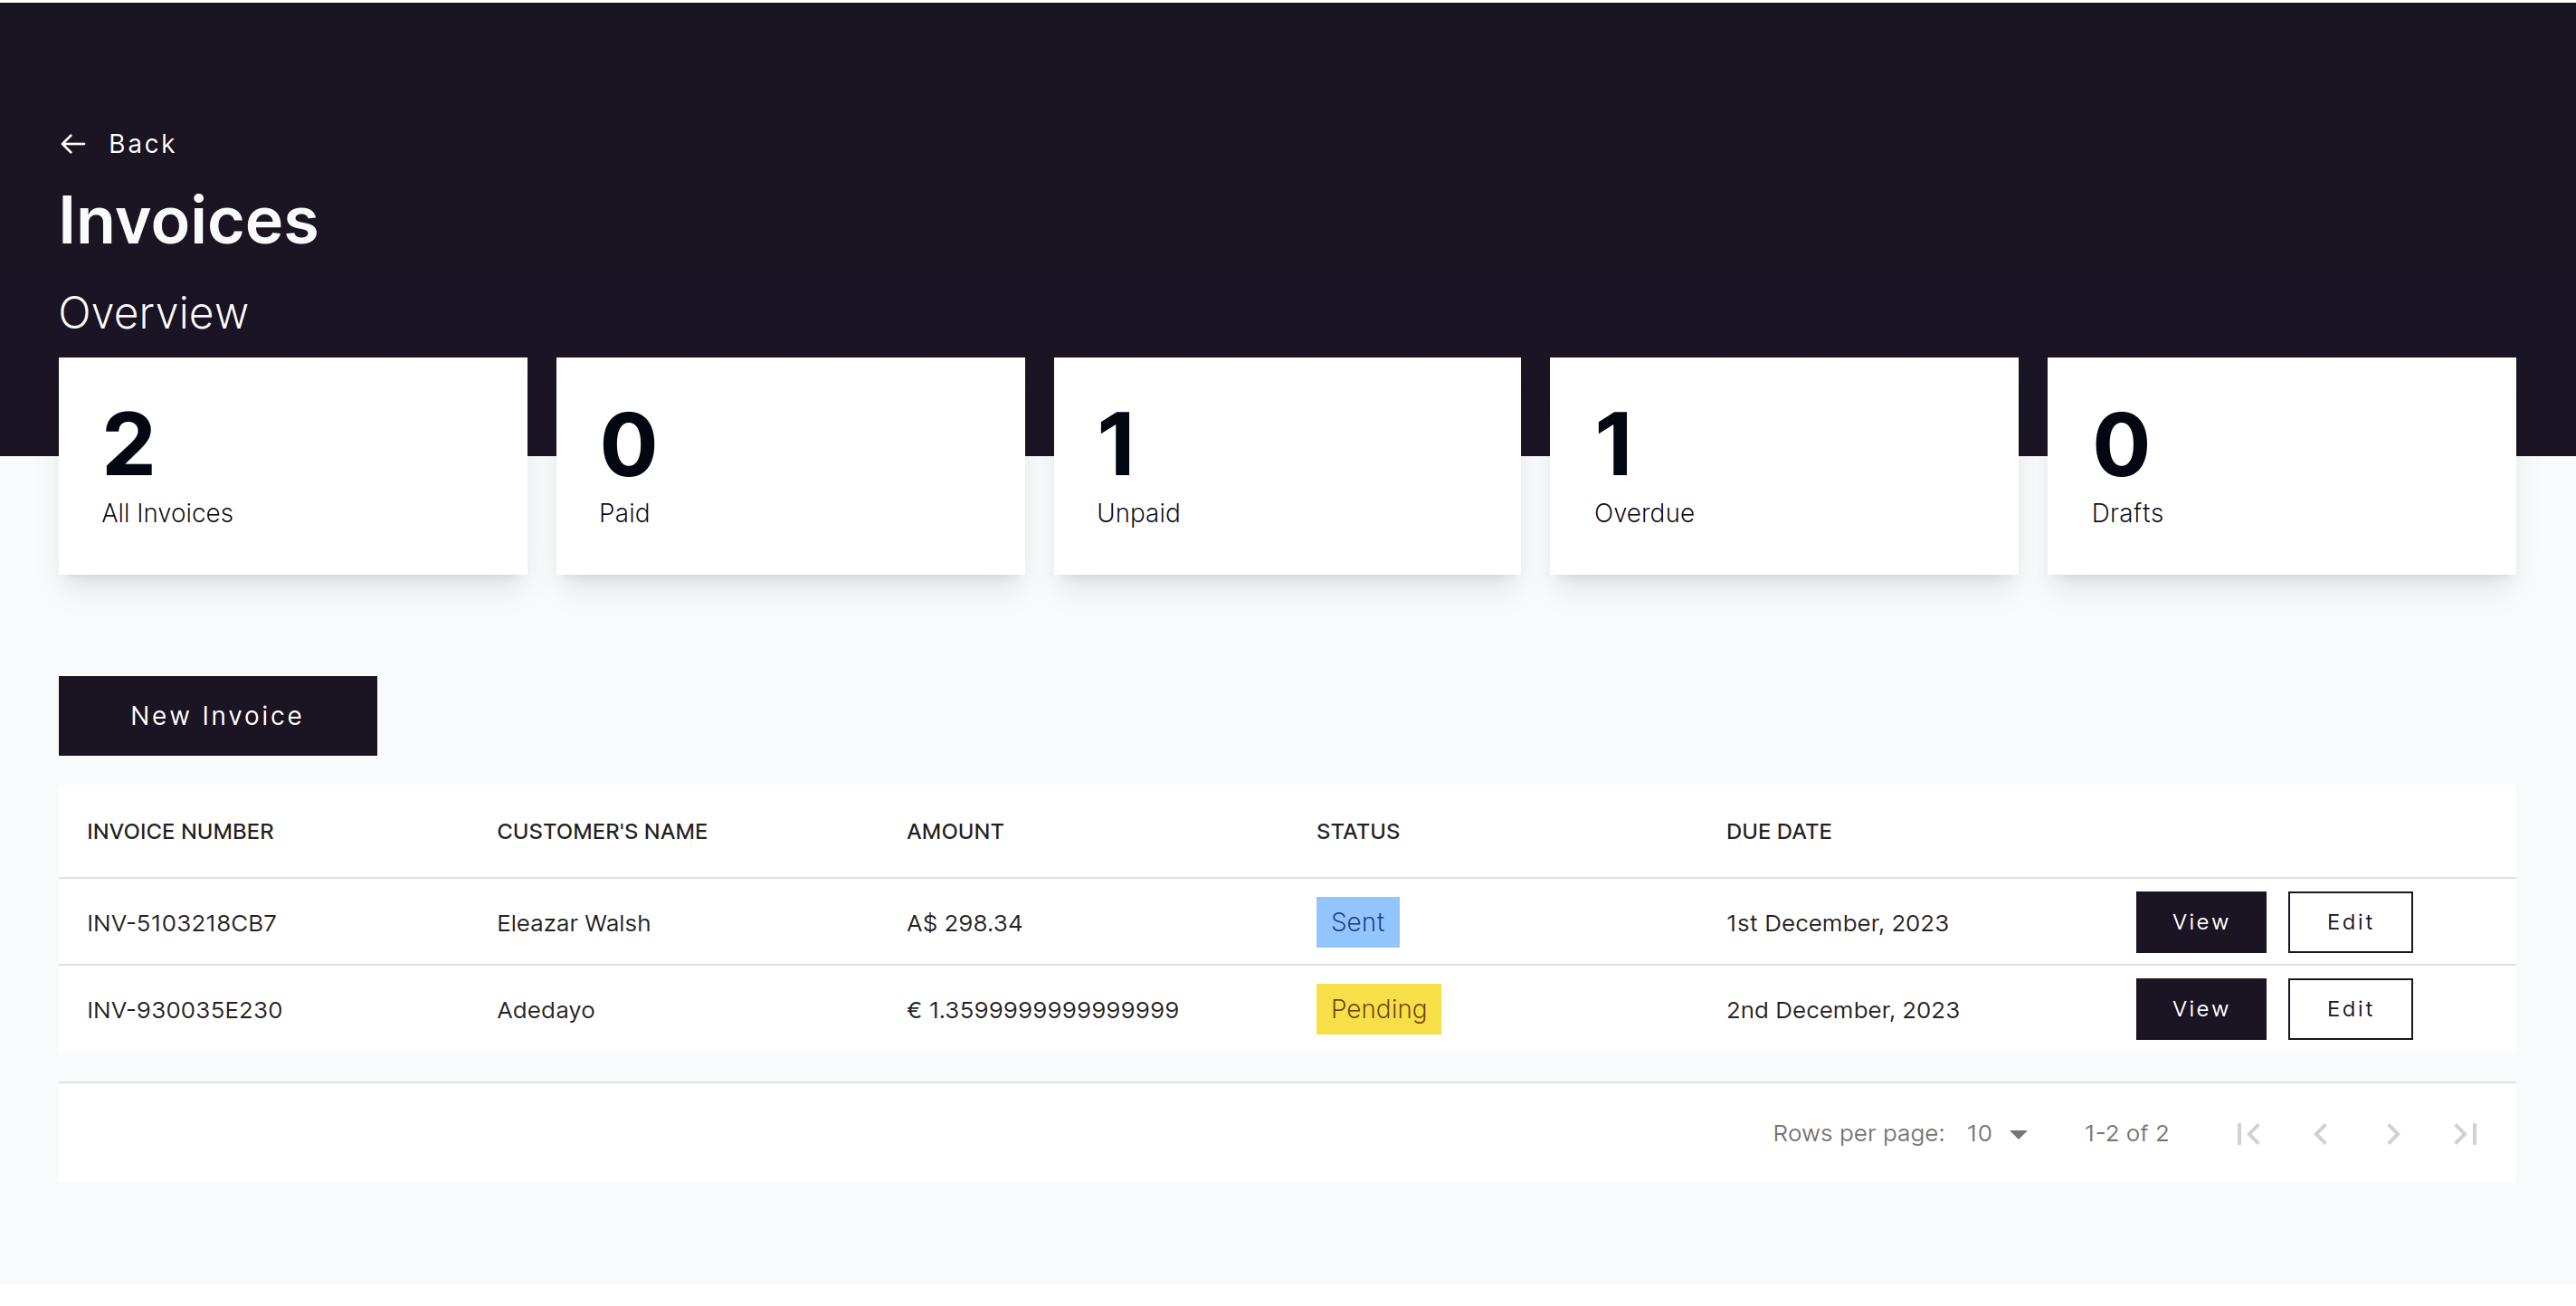Open the Drafts overview card
This screenshot has height=1306, width=2576.
pos(2280,465)
